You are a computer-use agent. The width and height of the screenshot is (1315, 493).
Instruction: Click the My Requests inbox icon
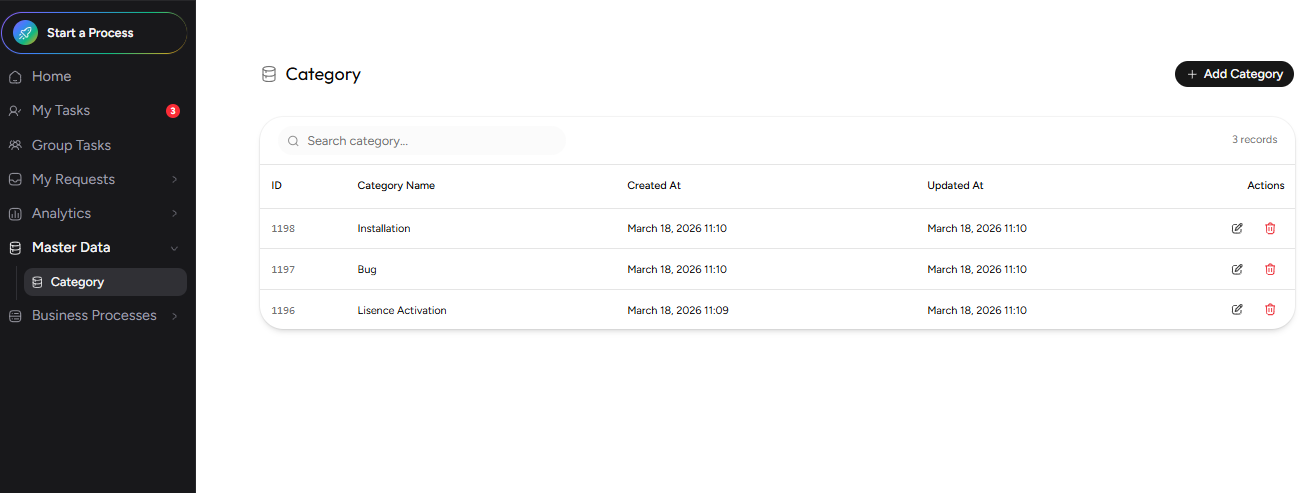pyautogui.click(x=15, y=180)
